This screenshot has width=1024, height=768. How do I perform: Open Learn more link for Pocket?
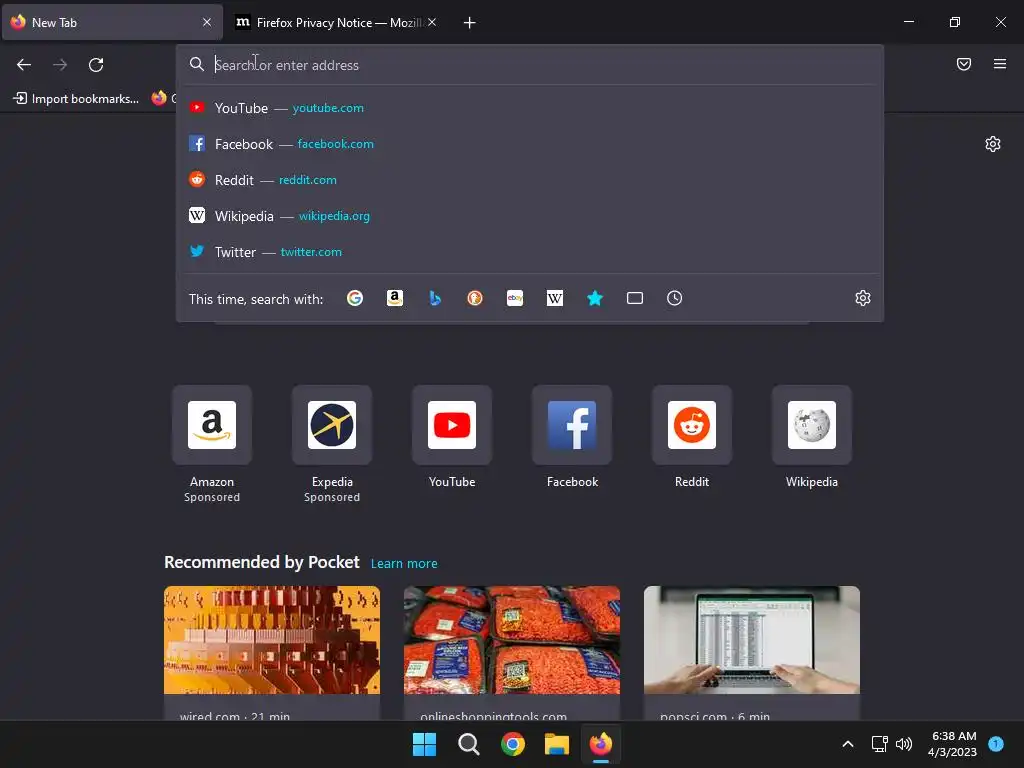coord(404,564)
